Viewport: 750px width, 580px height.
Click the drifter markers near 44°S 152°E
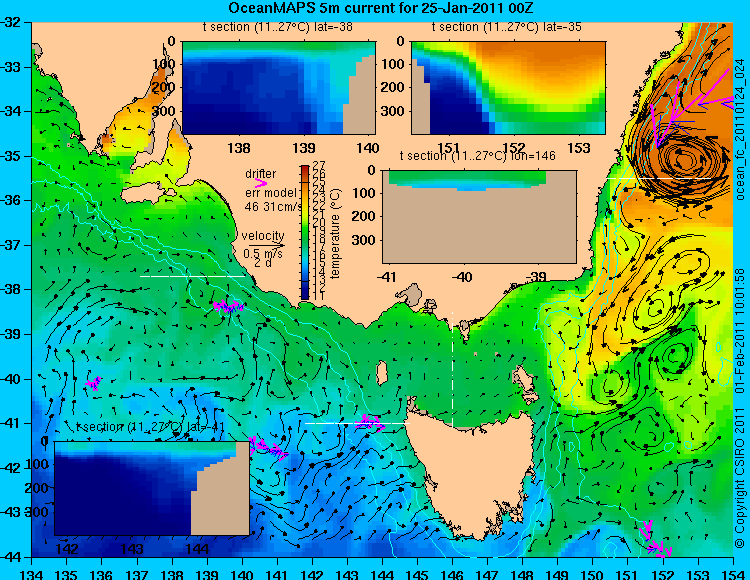click(656, 539)
